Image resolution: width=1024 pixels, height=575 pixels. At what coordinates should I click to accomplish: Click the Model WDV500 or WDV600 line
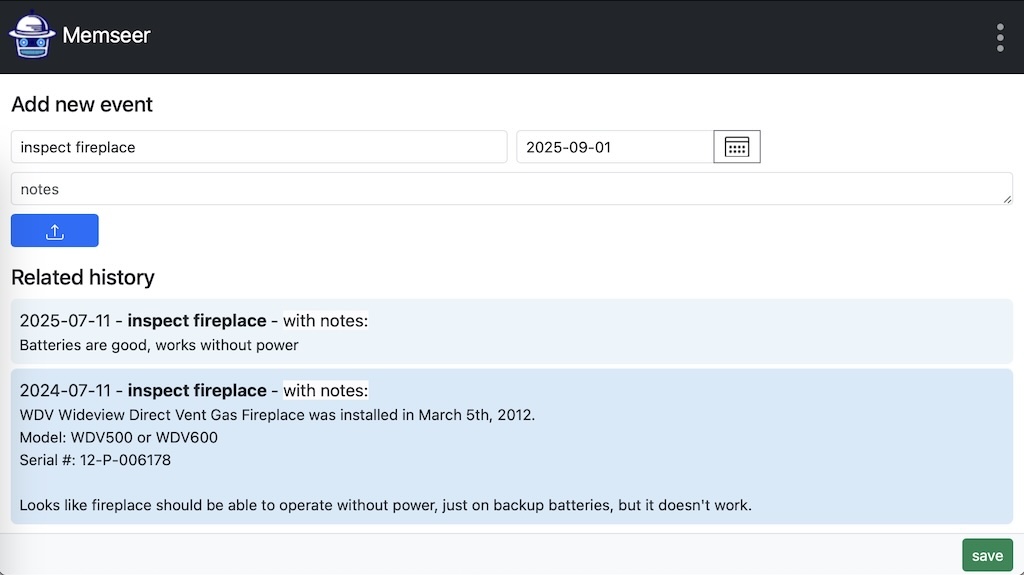119,438
